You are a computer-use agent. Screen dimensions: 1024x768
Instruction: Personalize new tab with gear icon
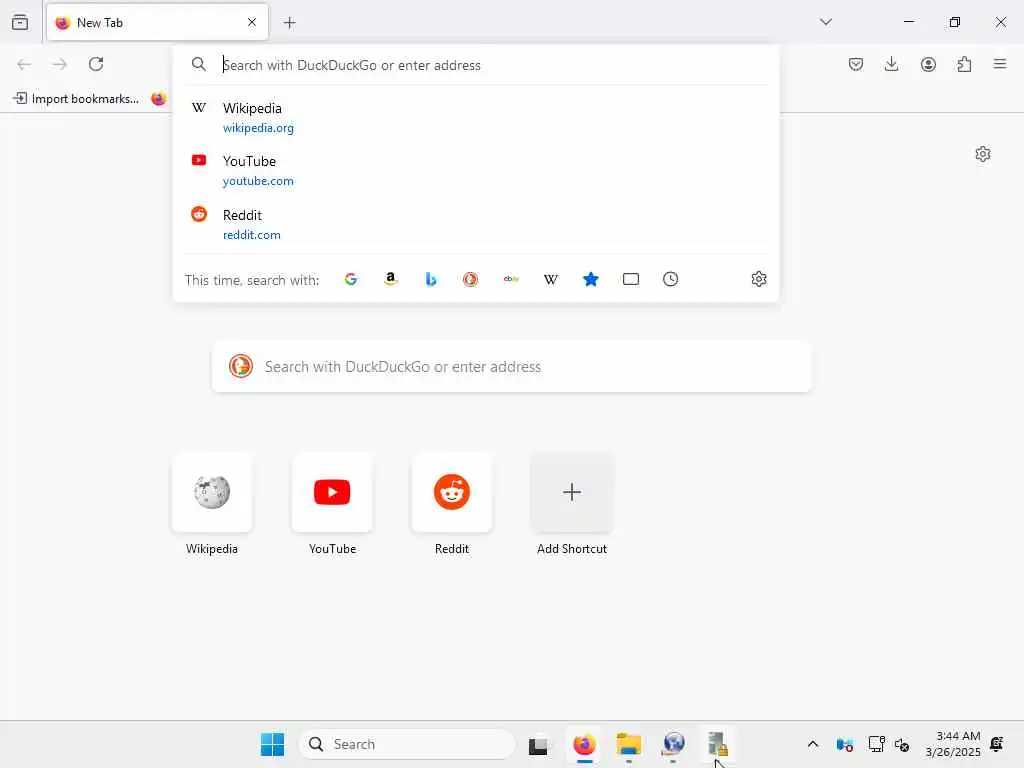(x=983, y=154)
